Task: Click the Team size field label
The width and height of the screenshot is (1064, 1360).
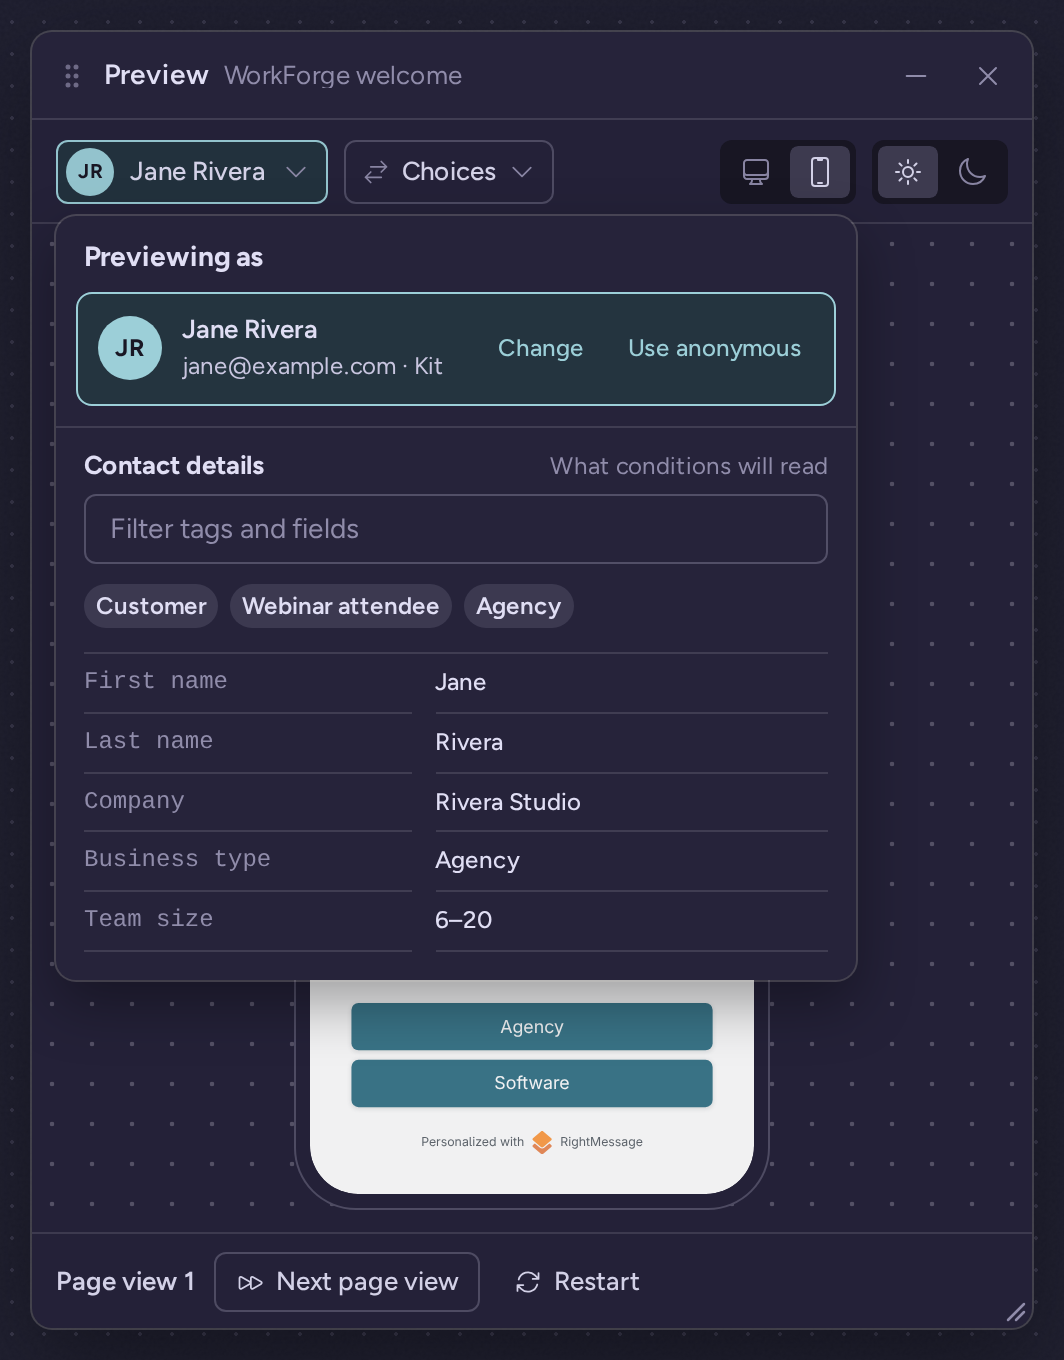Action: click(x=149, y=919)
